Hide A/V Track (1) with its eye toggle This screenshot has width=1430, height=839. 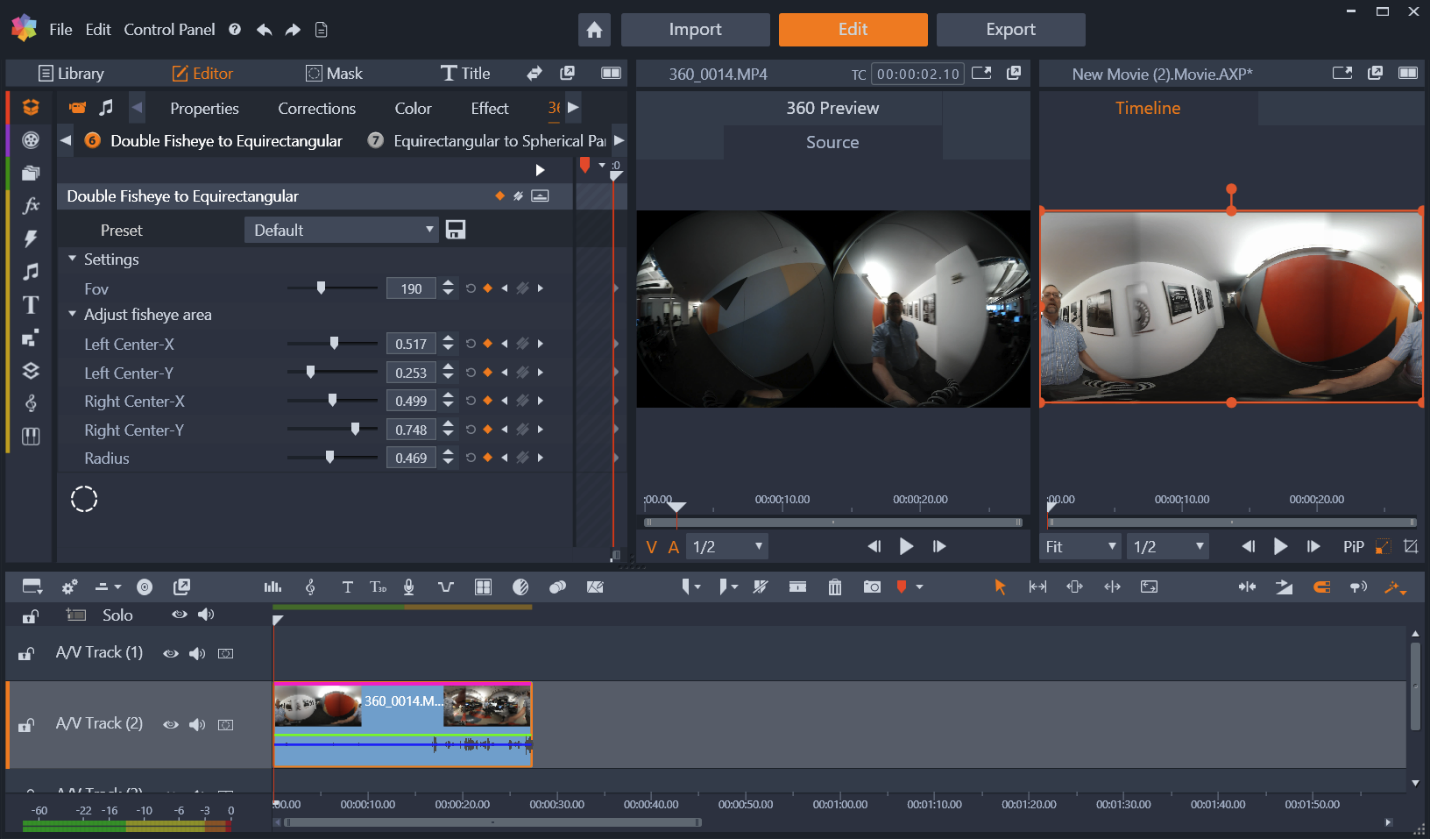pos(170,653)
